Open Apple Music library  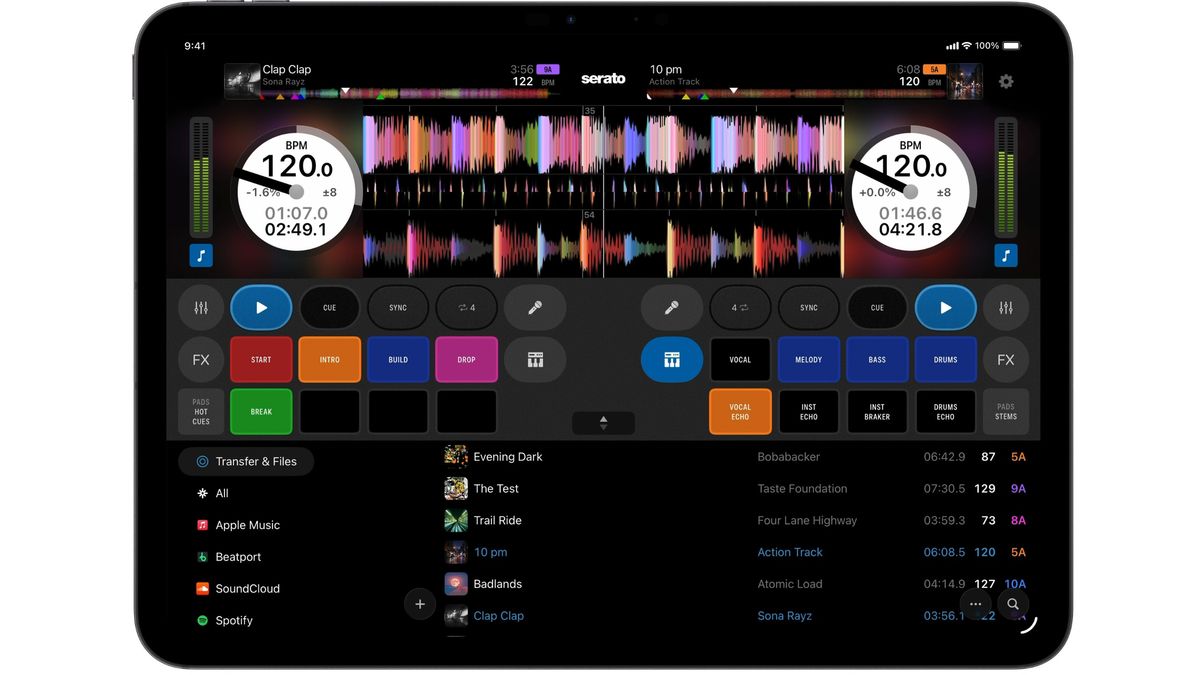pyautogui.click(x=247, y=525)
